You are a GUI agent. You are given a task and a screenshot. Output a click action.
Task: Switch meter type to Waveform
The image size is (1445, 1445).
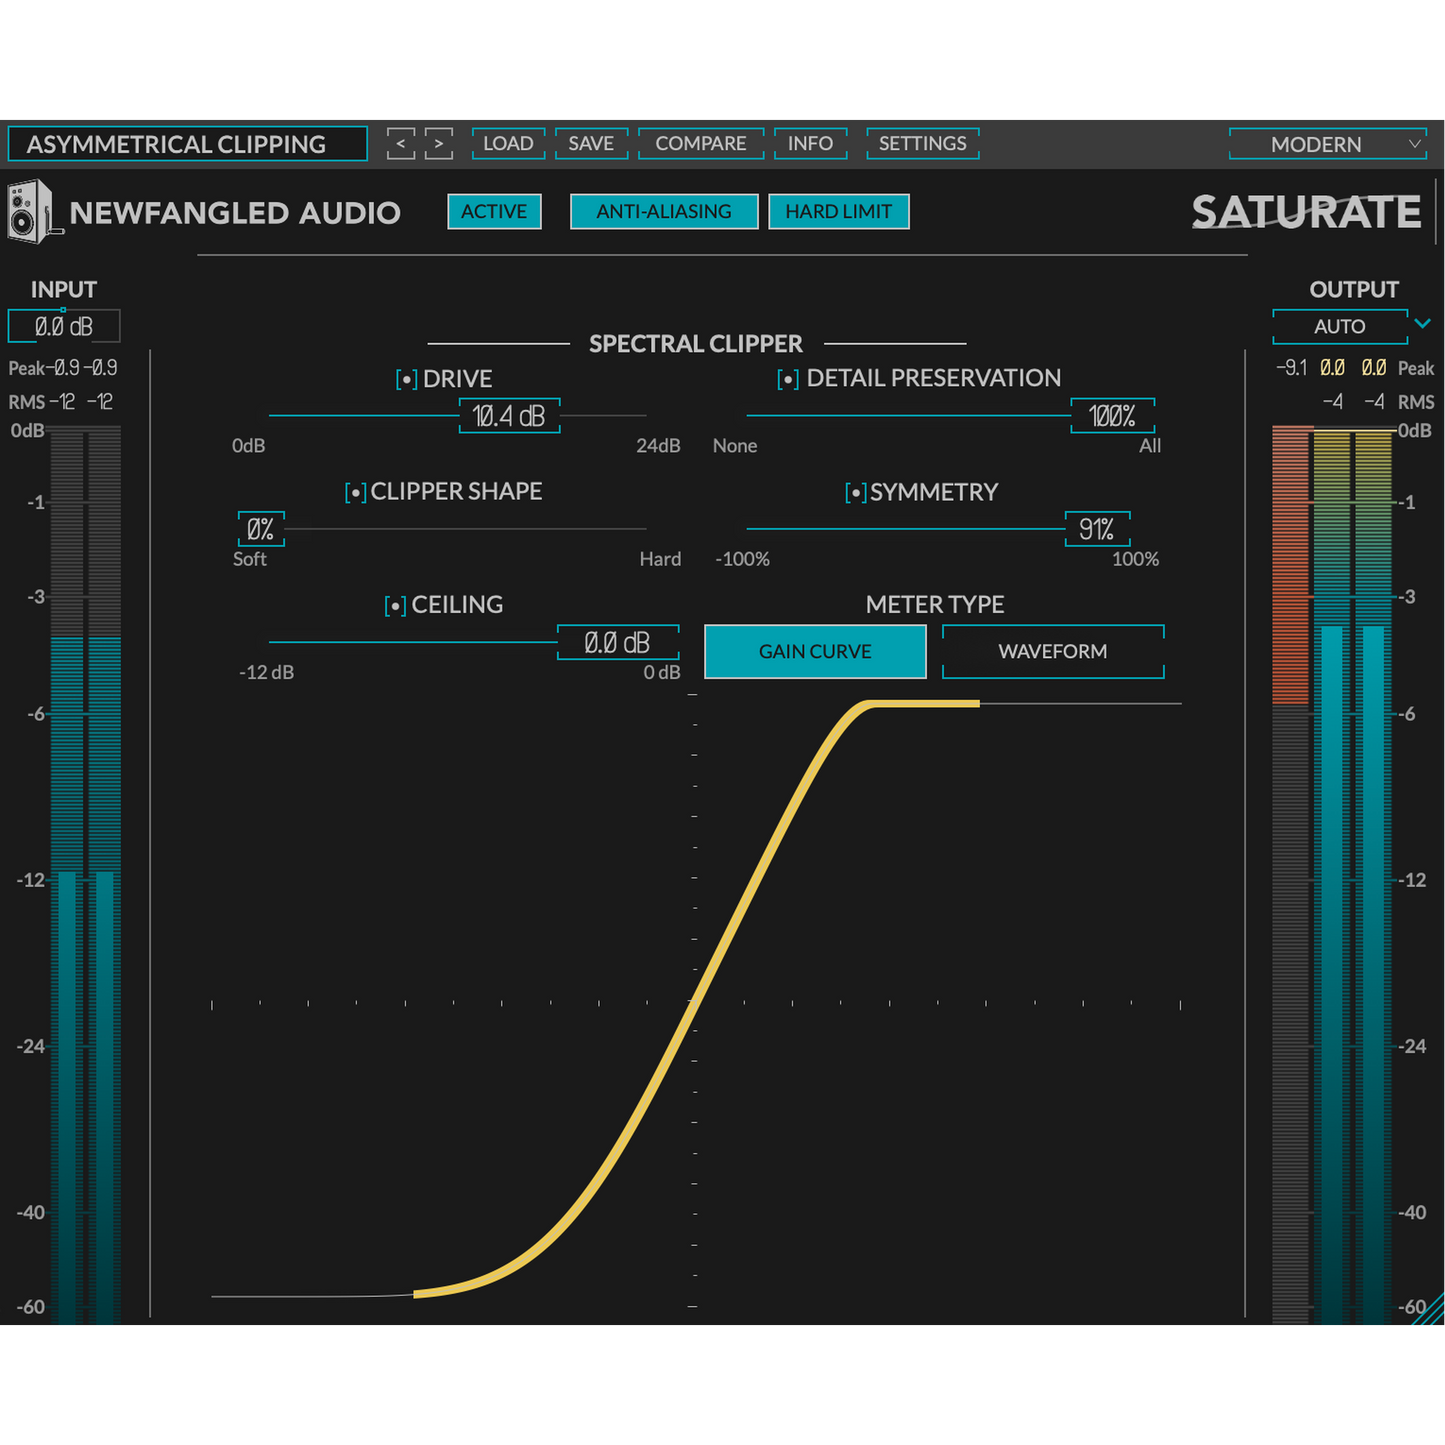coord(1052,652)
